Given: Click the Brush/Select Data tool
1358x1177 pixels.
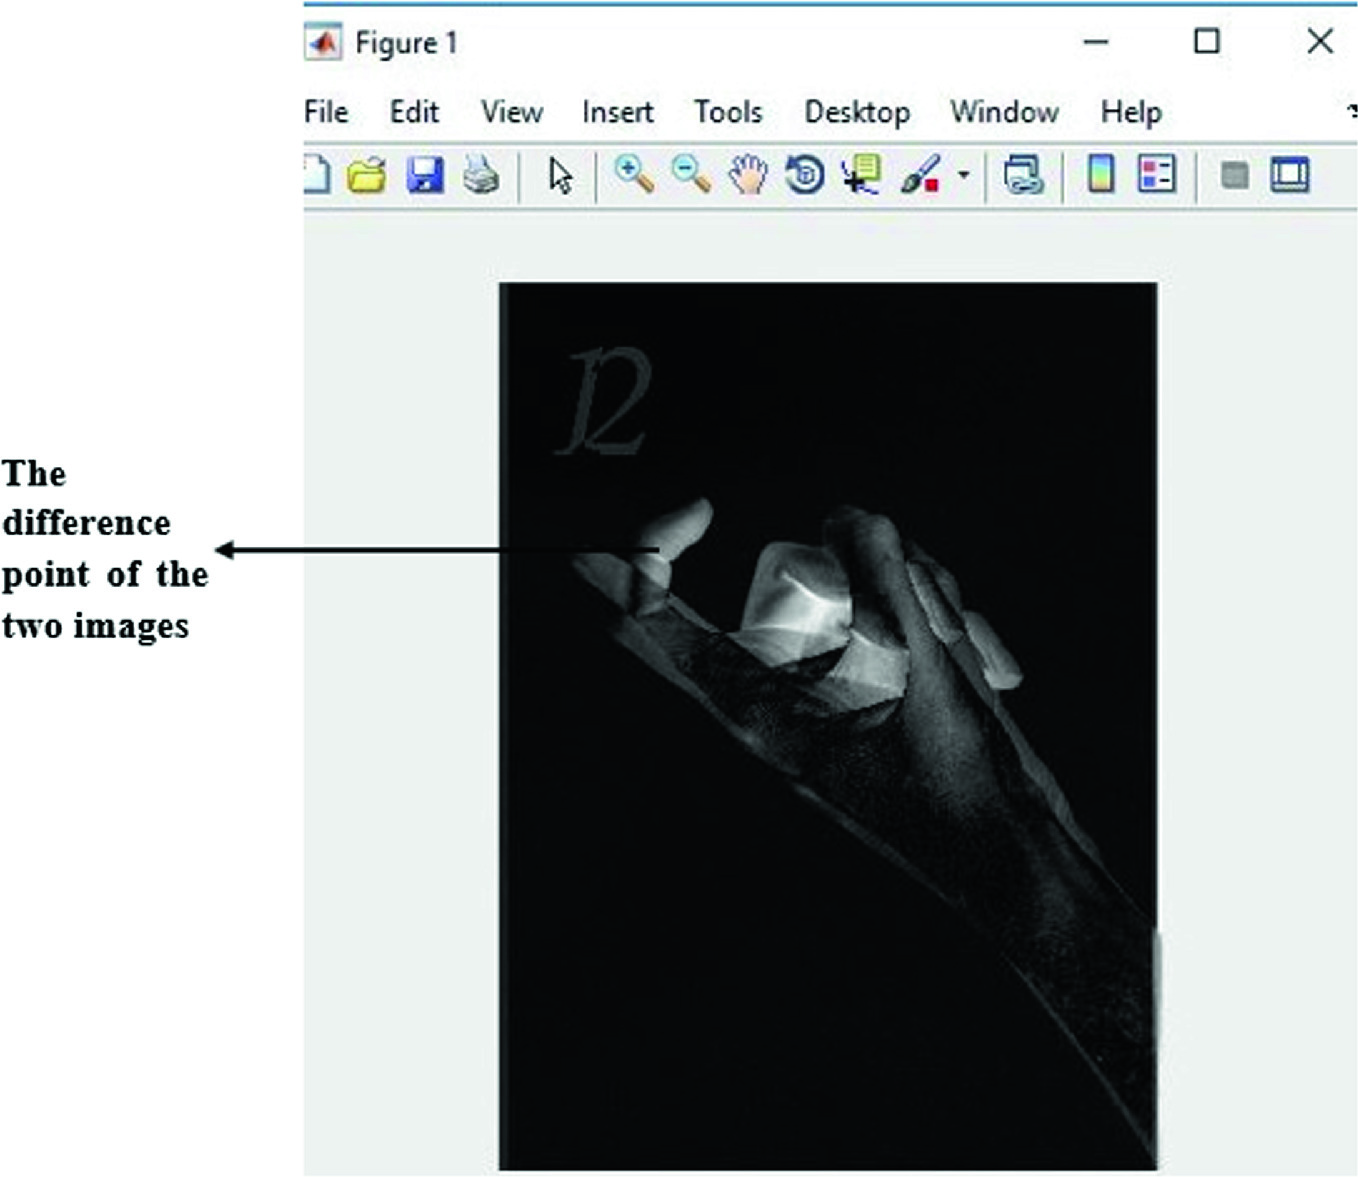Looking at the screenshot, I should (921, 175).
